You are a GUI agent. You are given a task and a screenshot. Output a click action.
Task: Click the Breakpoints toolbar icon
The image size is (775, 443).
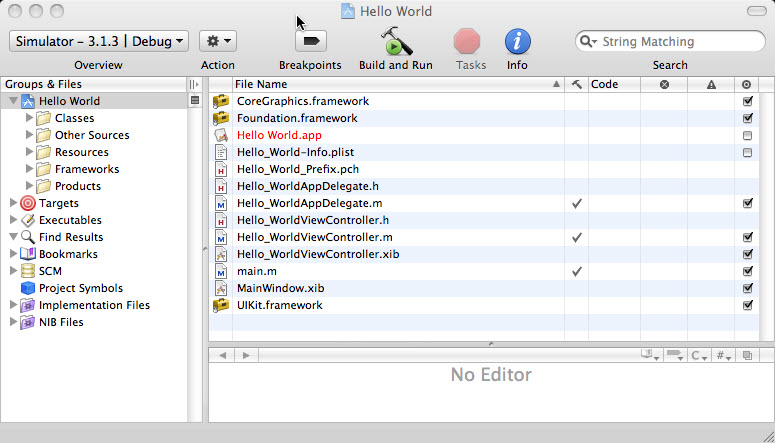click(311, 41)
